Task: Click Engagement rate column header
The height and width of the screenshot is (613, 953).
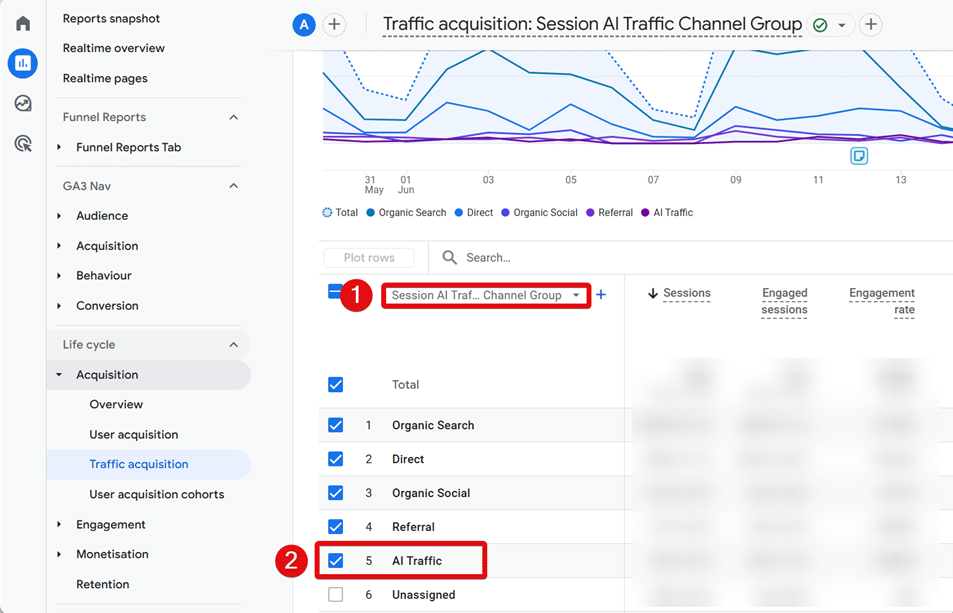Action: pos(881,301)
